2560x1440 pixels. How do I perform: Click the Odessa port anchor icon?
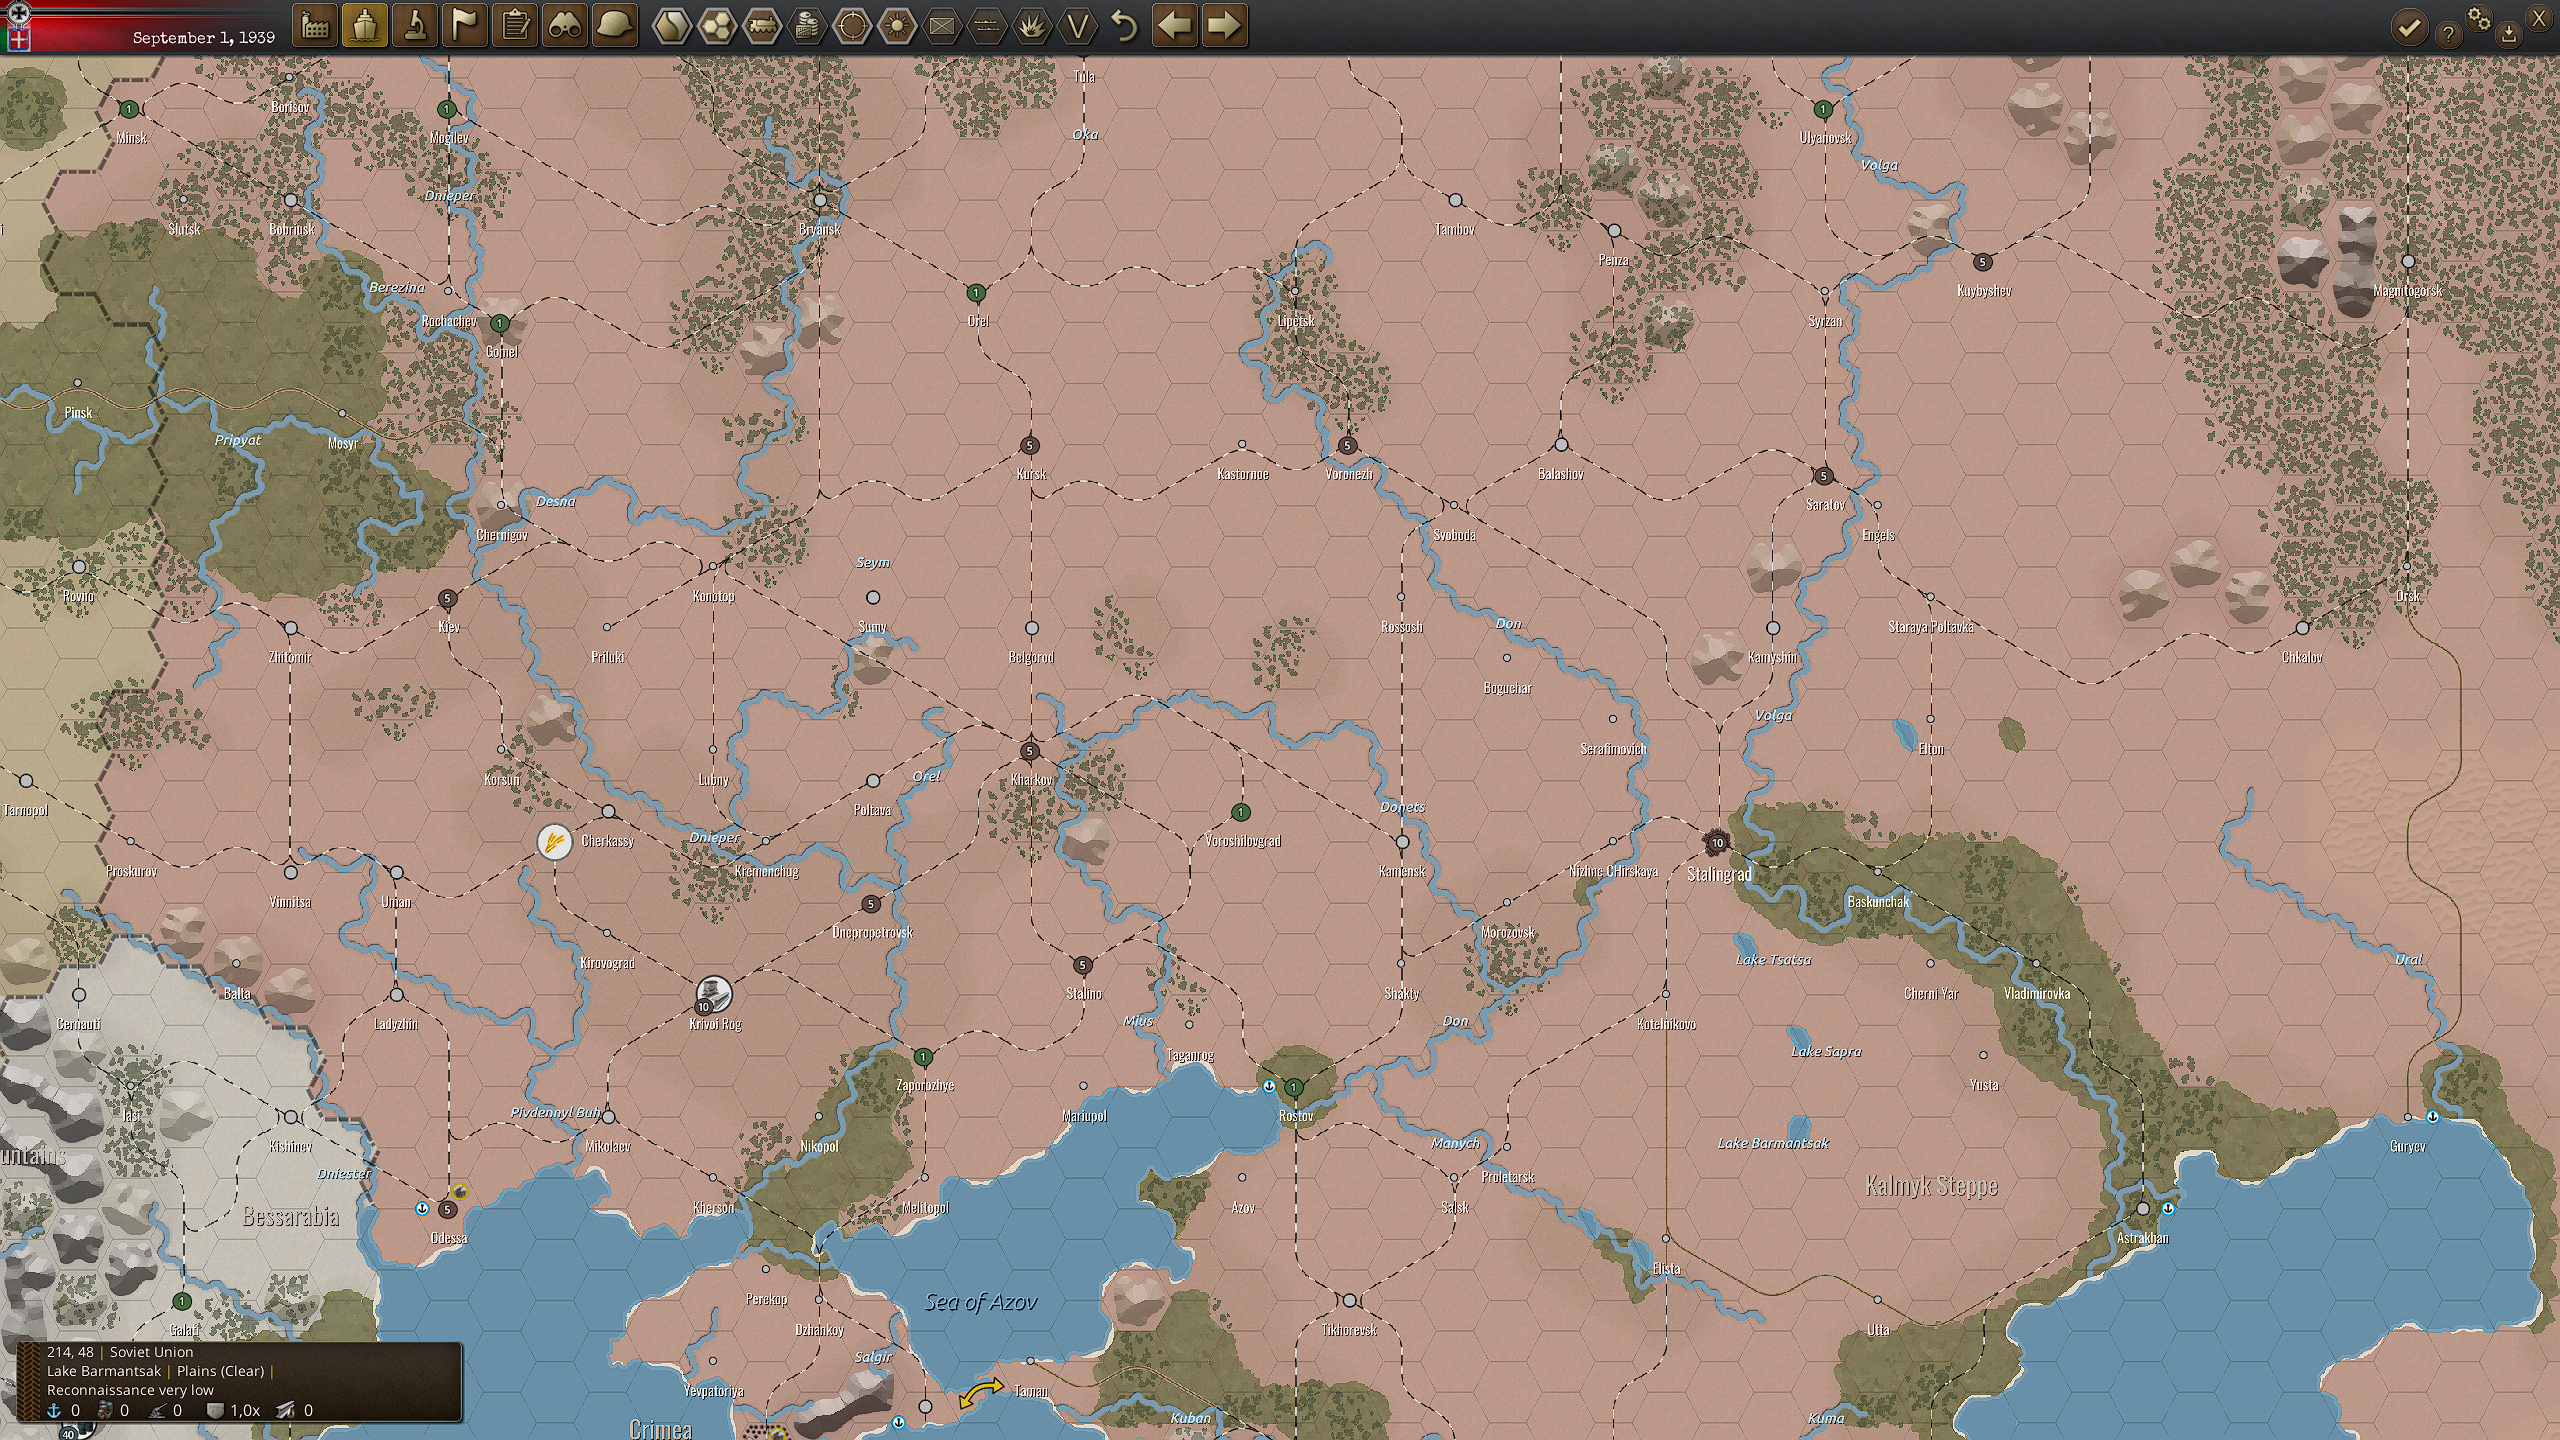(422, 1208)
